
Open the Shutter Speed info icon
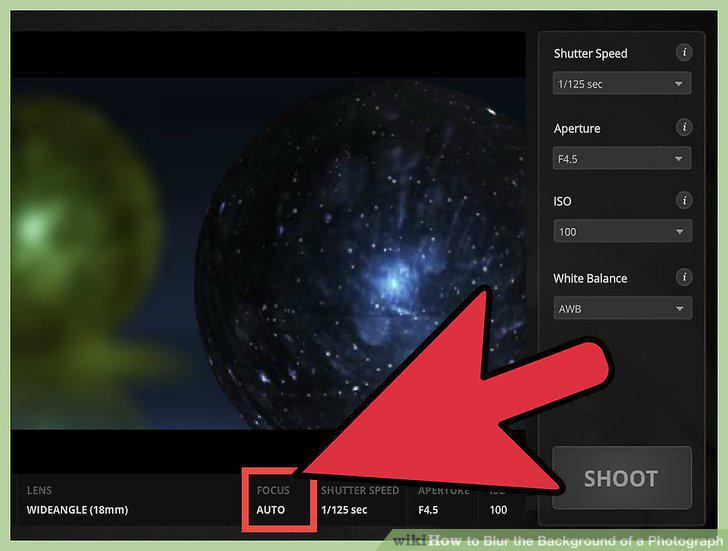(x=684, y=52)
